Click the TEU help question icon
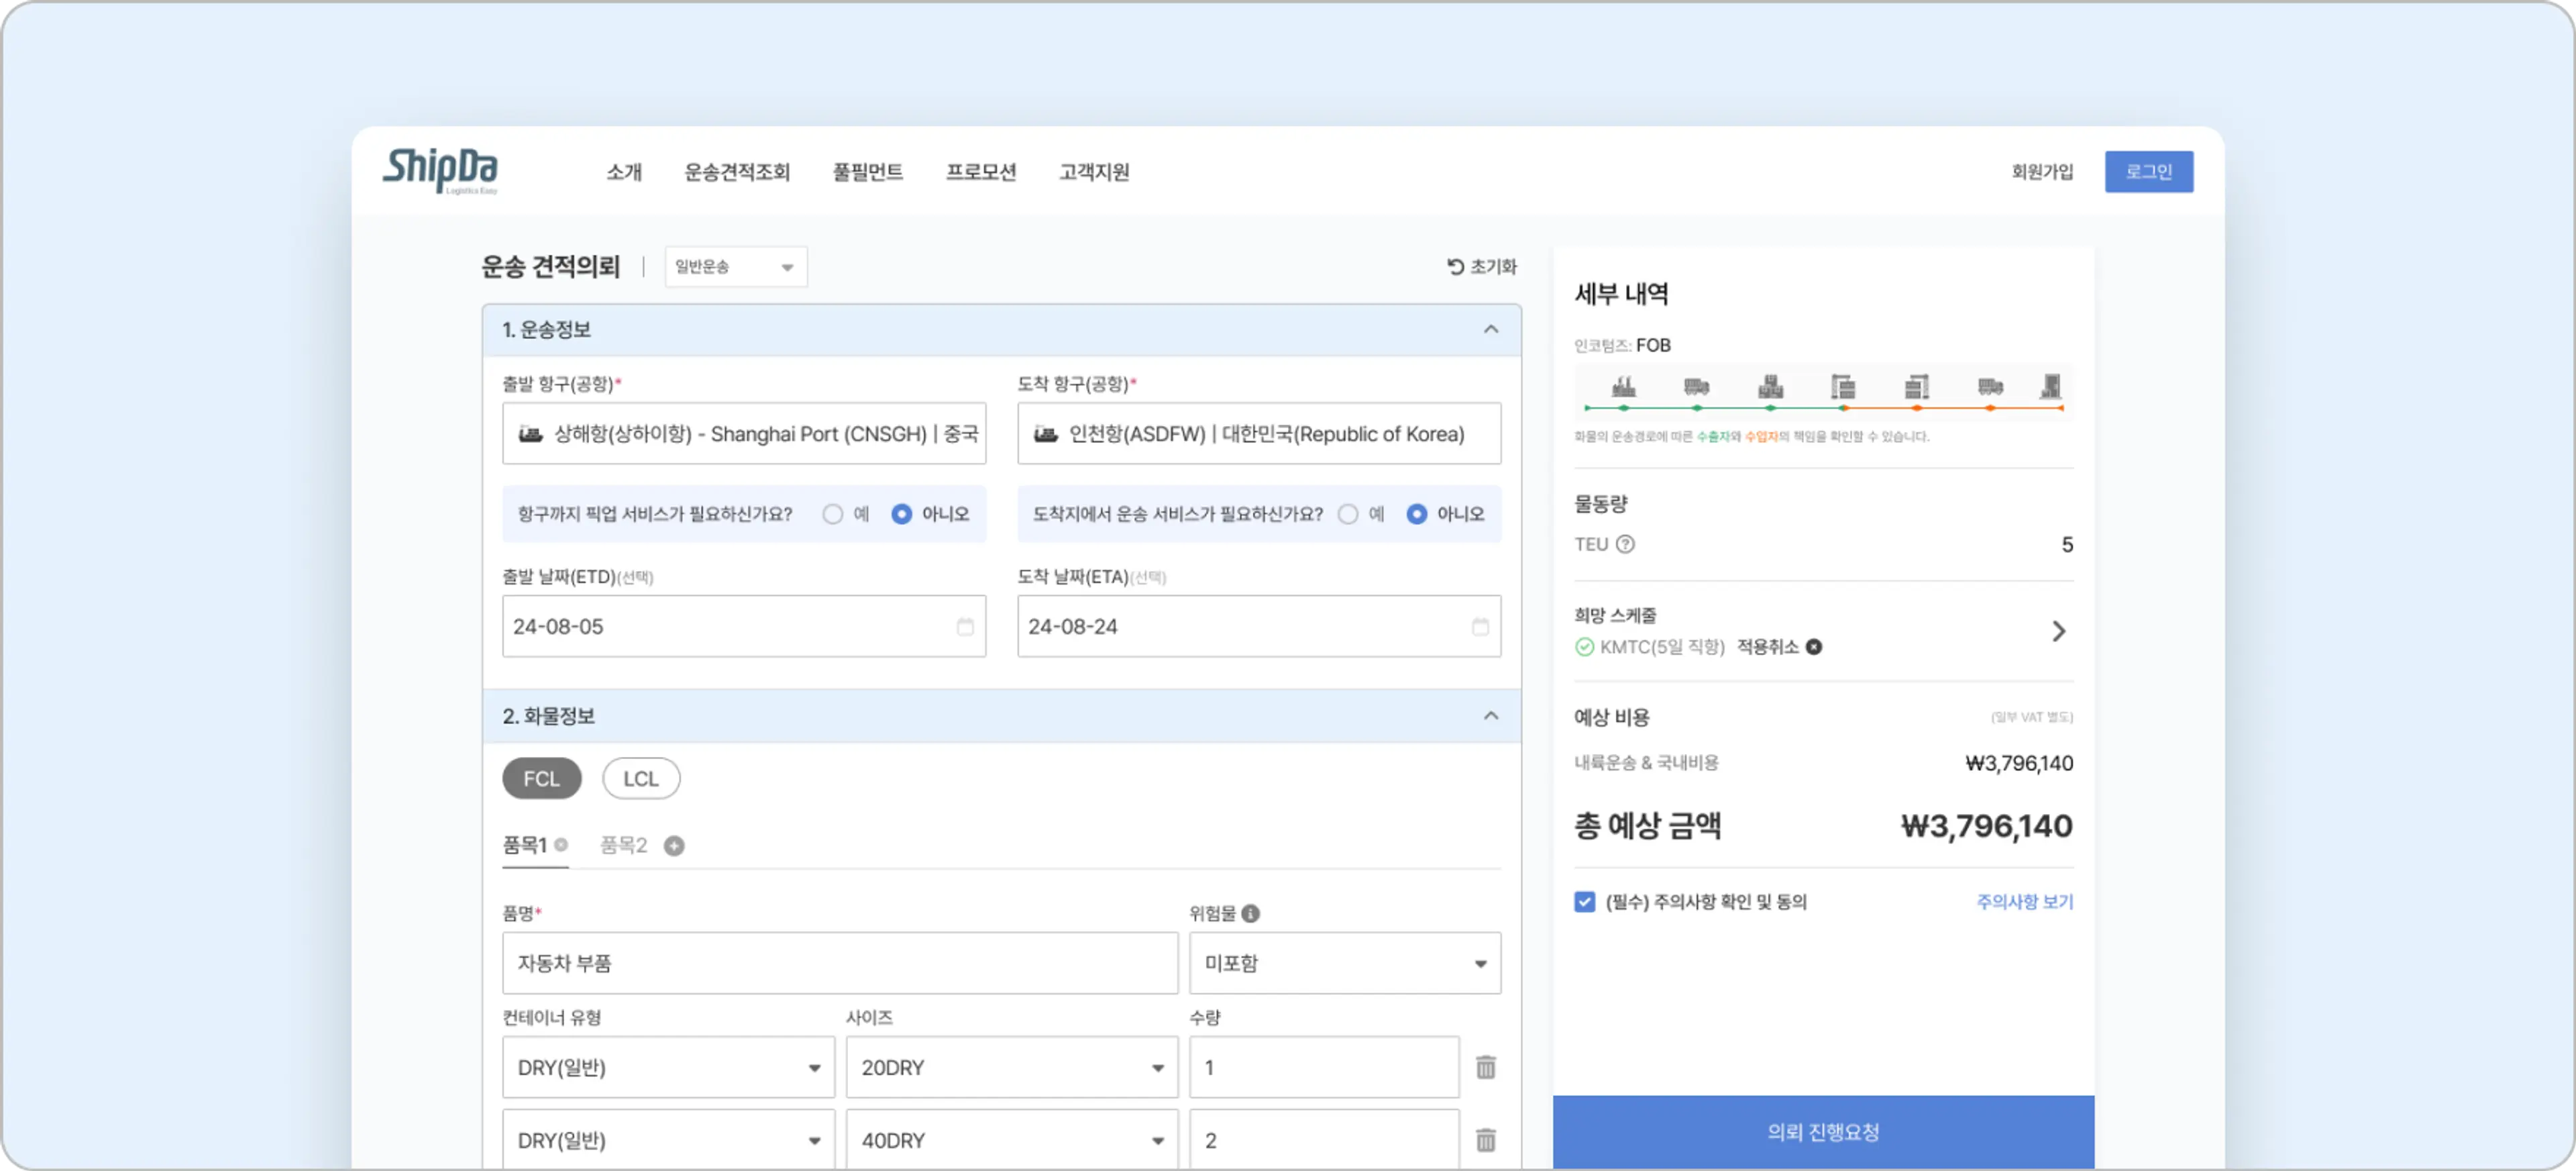The height and width of the screenshot is (1171, 2576). tap(1625, 545)
